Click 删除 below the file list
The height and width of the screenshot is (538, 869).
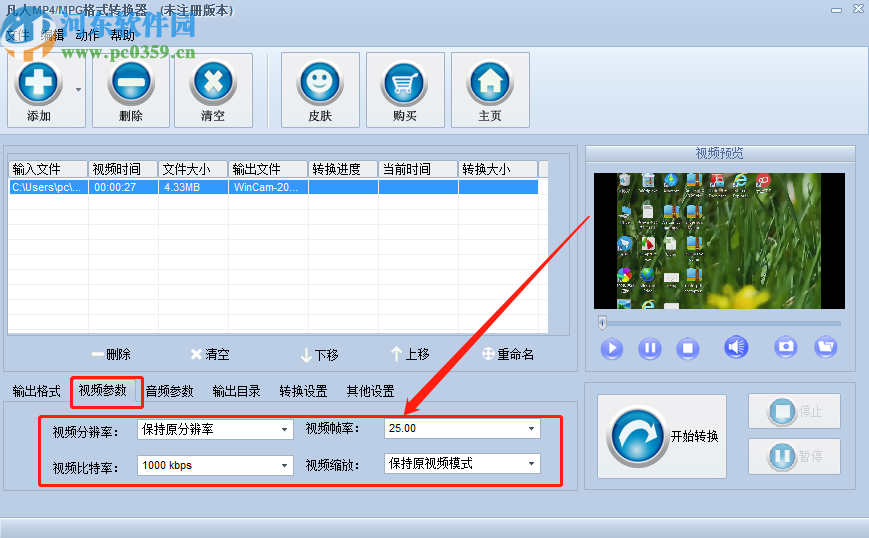111,354
